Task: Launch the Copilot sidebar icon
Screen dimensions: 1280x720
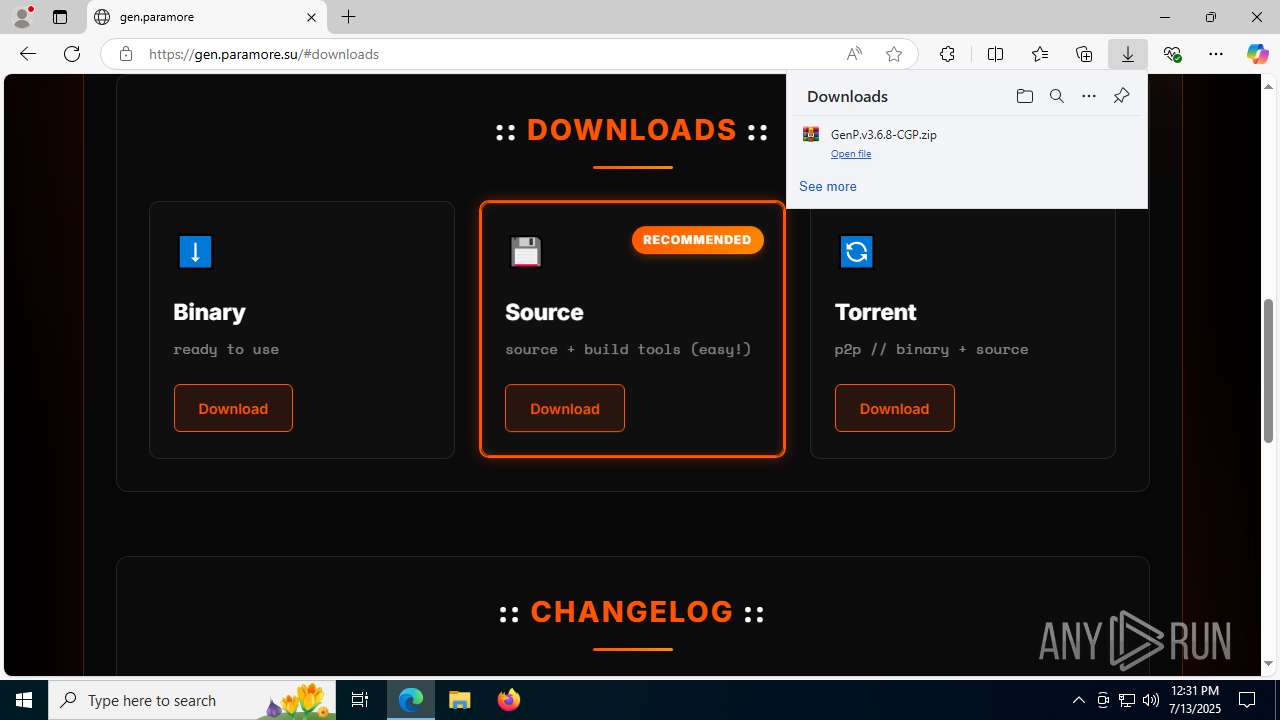Action: coord(1257,54)
